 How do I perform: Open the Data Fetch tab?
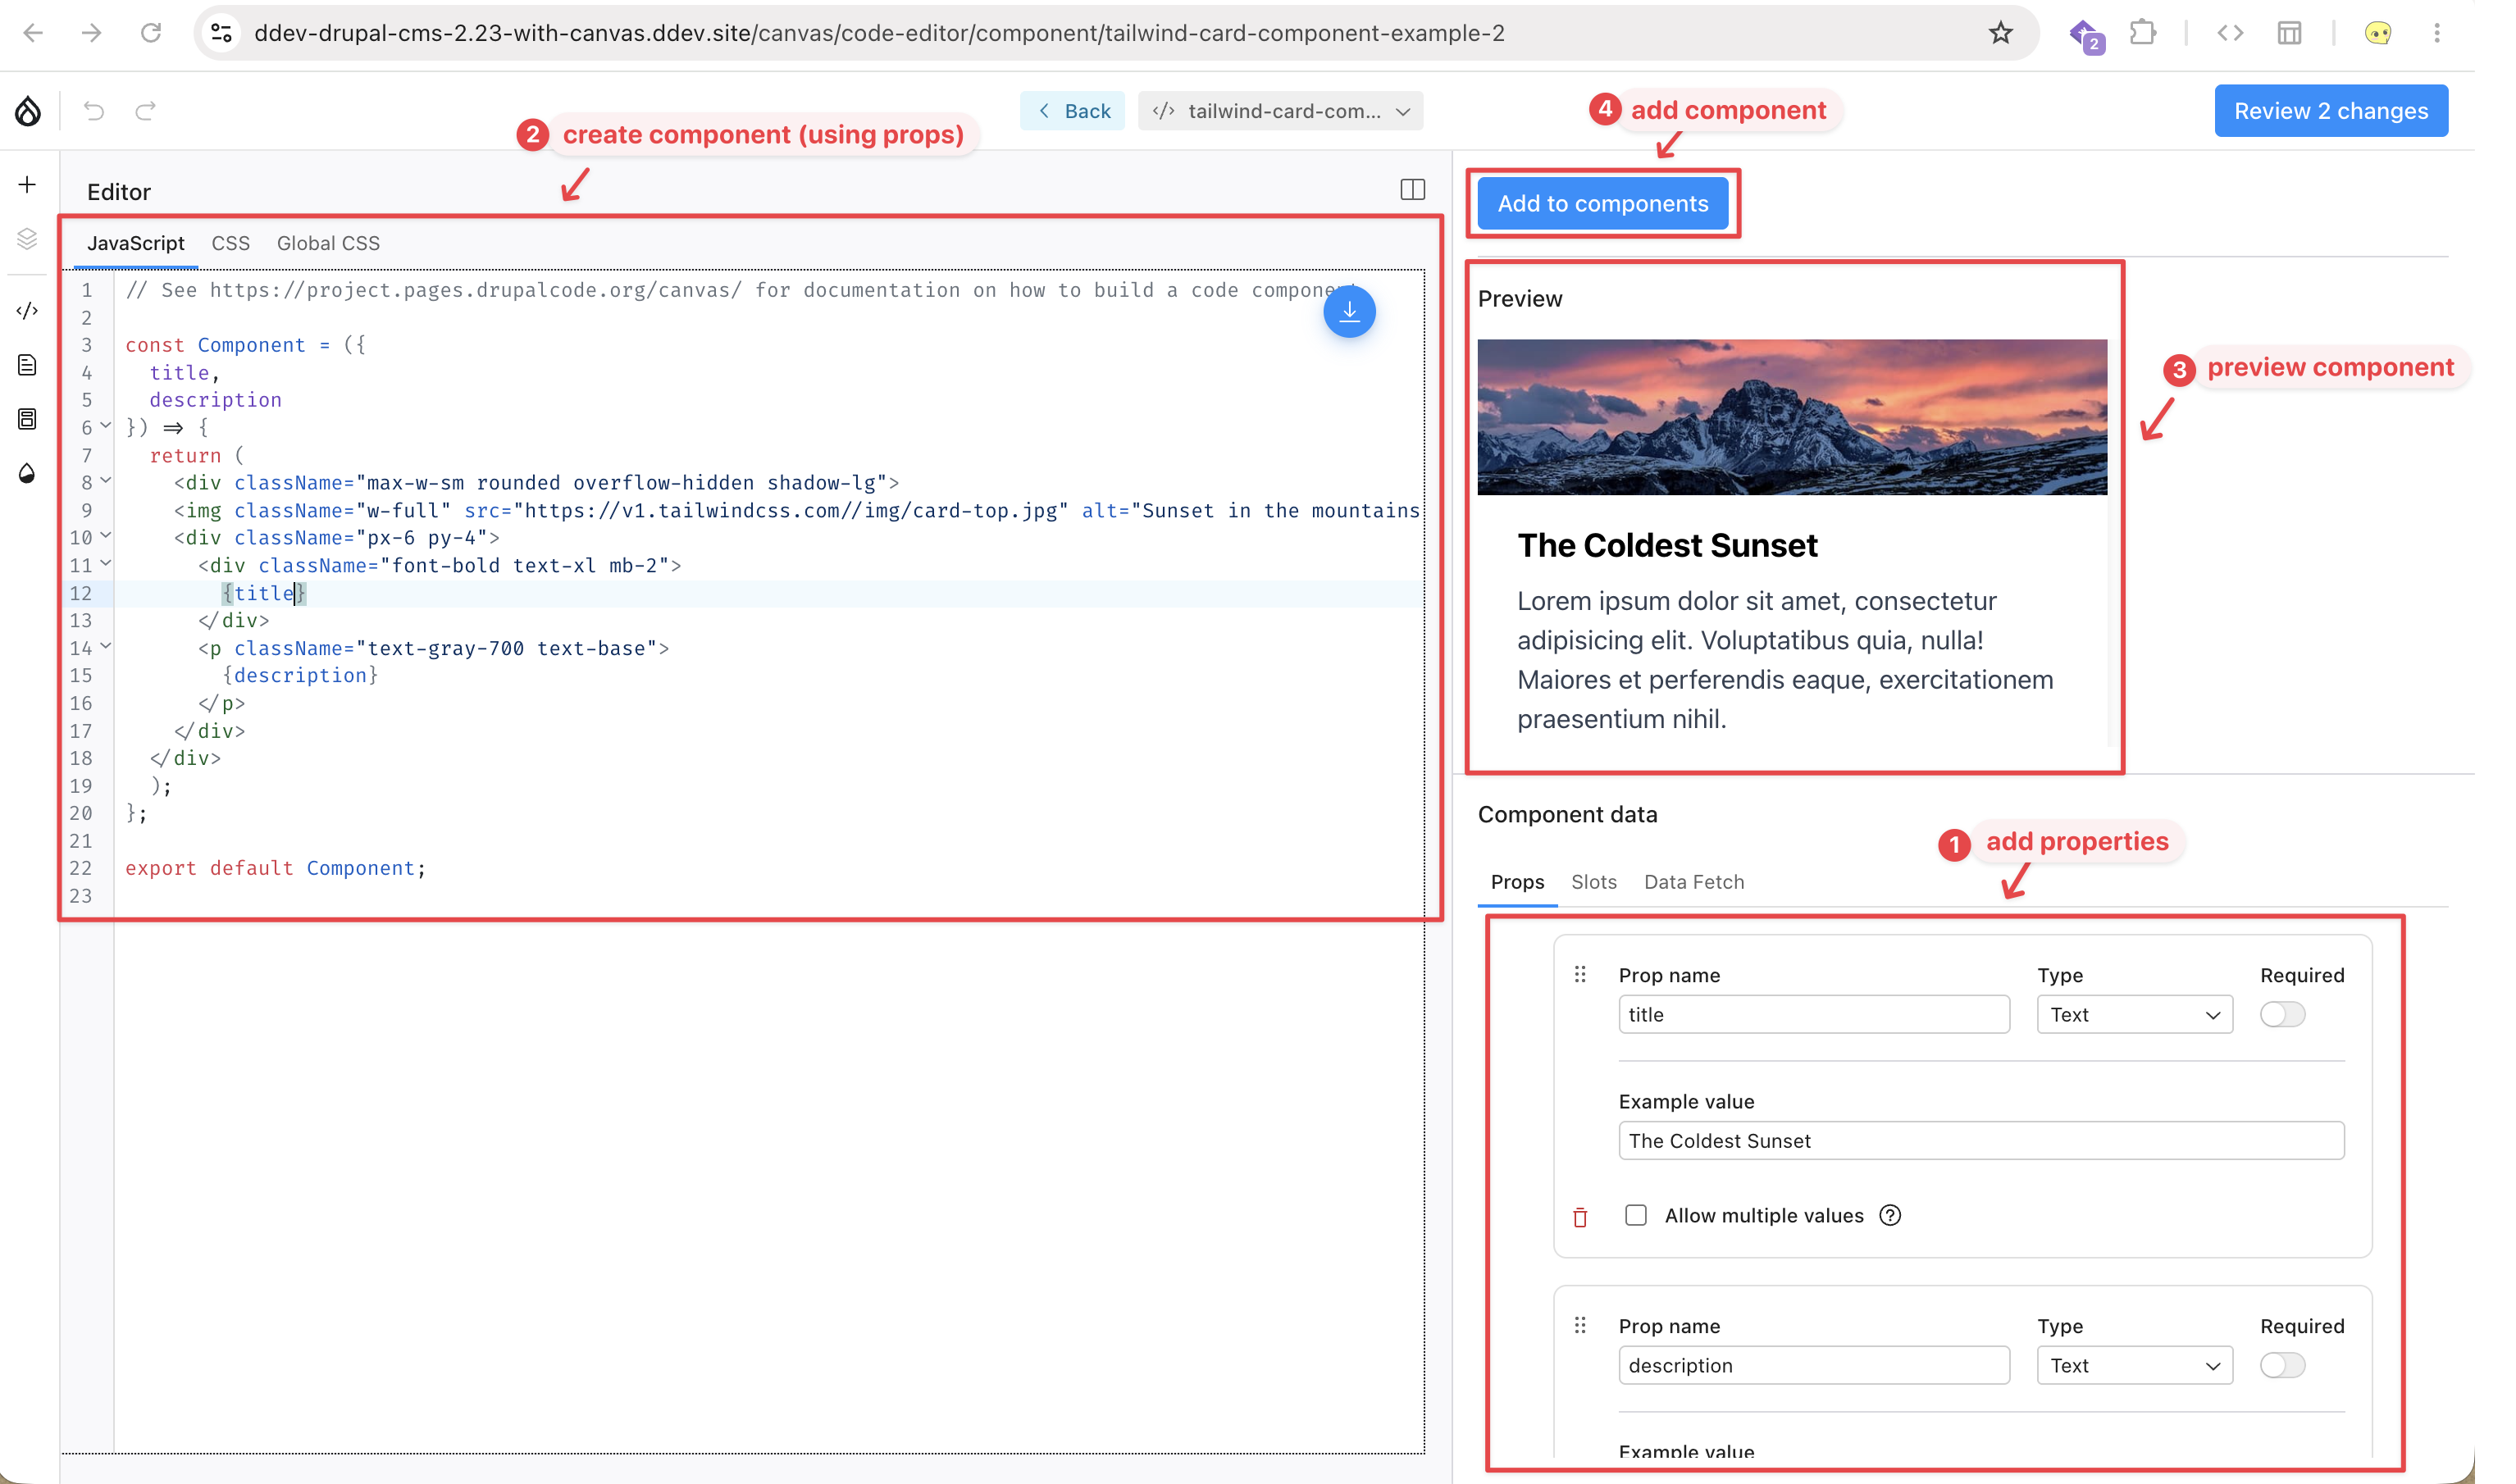point(1693,882)
